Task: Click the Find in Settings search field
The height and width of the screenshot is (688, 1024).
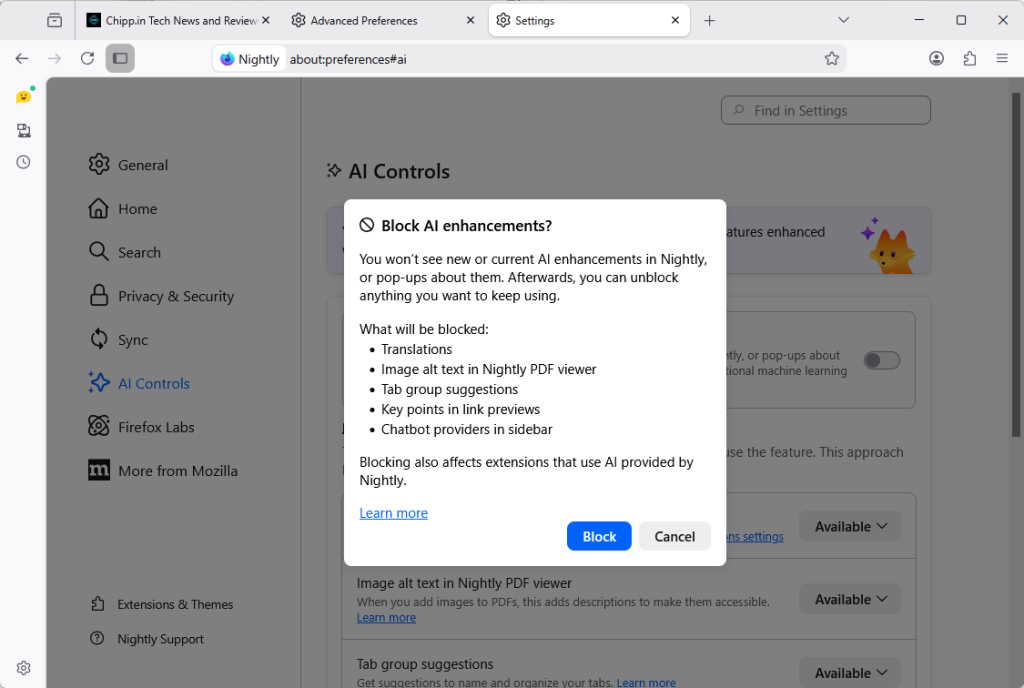Action: pyautogui.click(x=825, y=111)
